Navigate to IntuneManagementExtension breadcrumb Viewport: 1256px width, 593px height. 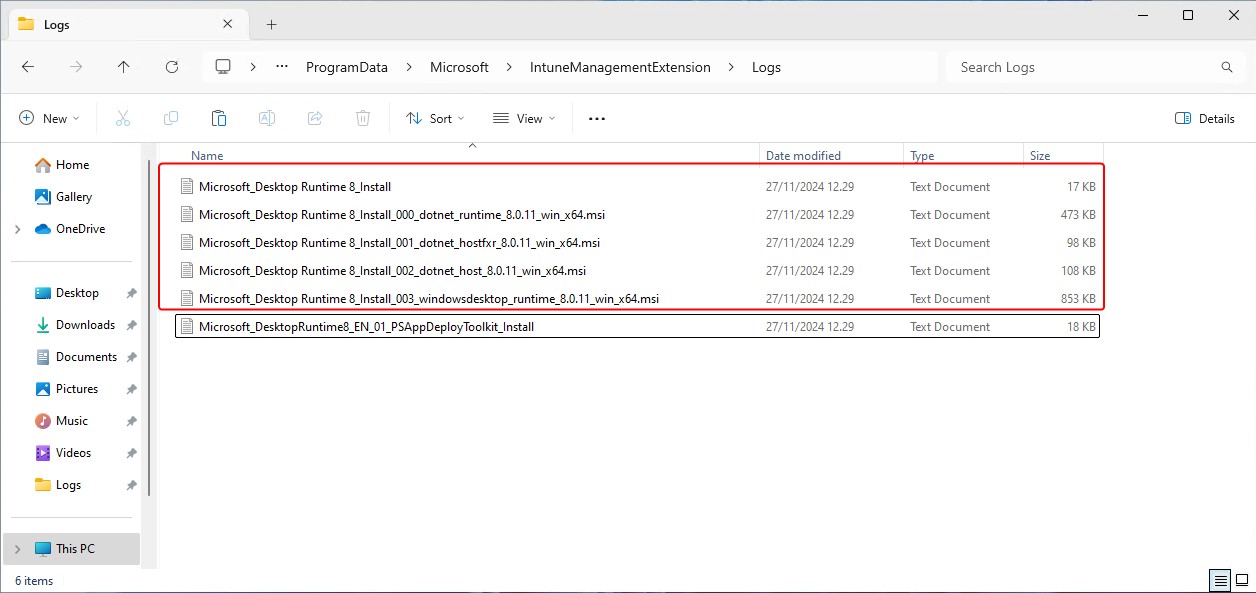[x=620, y=67]
